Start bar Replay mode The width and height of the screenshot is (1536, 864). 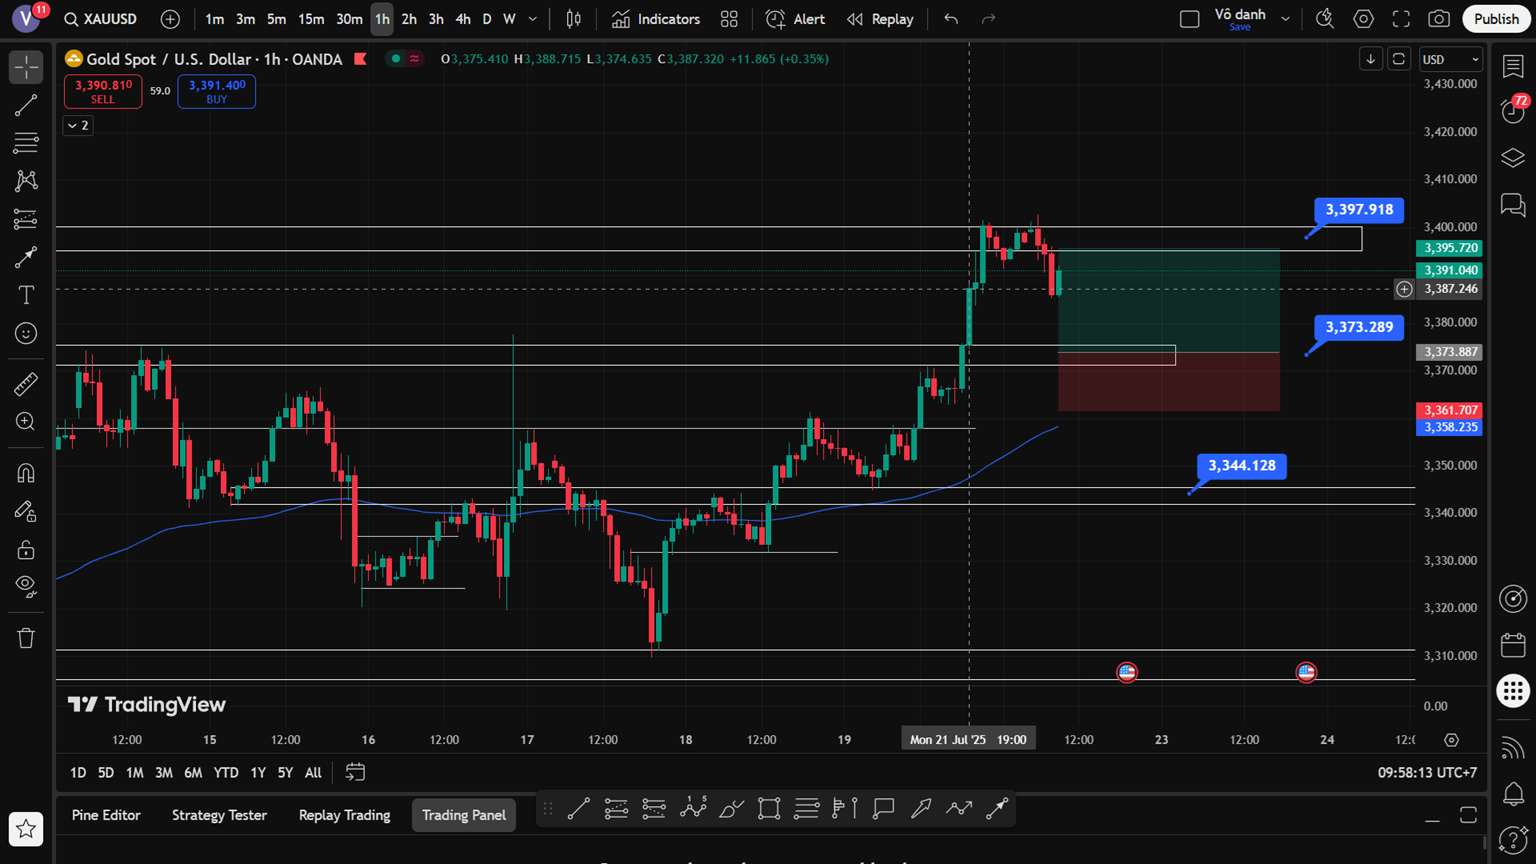point(880,19)
